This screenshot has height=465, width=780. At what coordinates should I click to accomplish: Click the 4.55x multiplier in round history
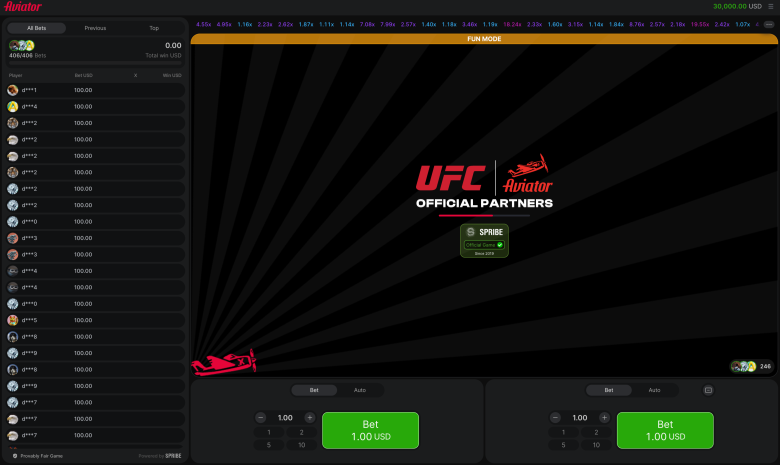(x=203, y=24)
